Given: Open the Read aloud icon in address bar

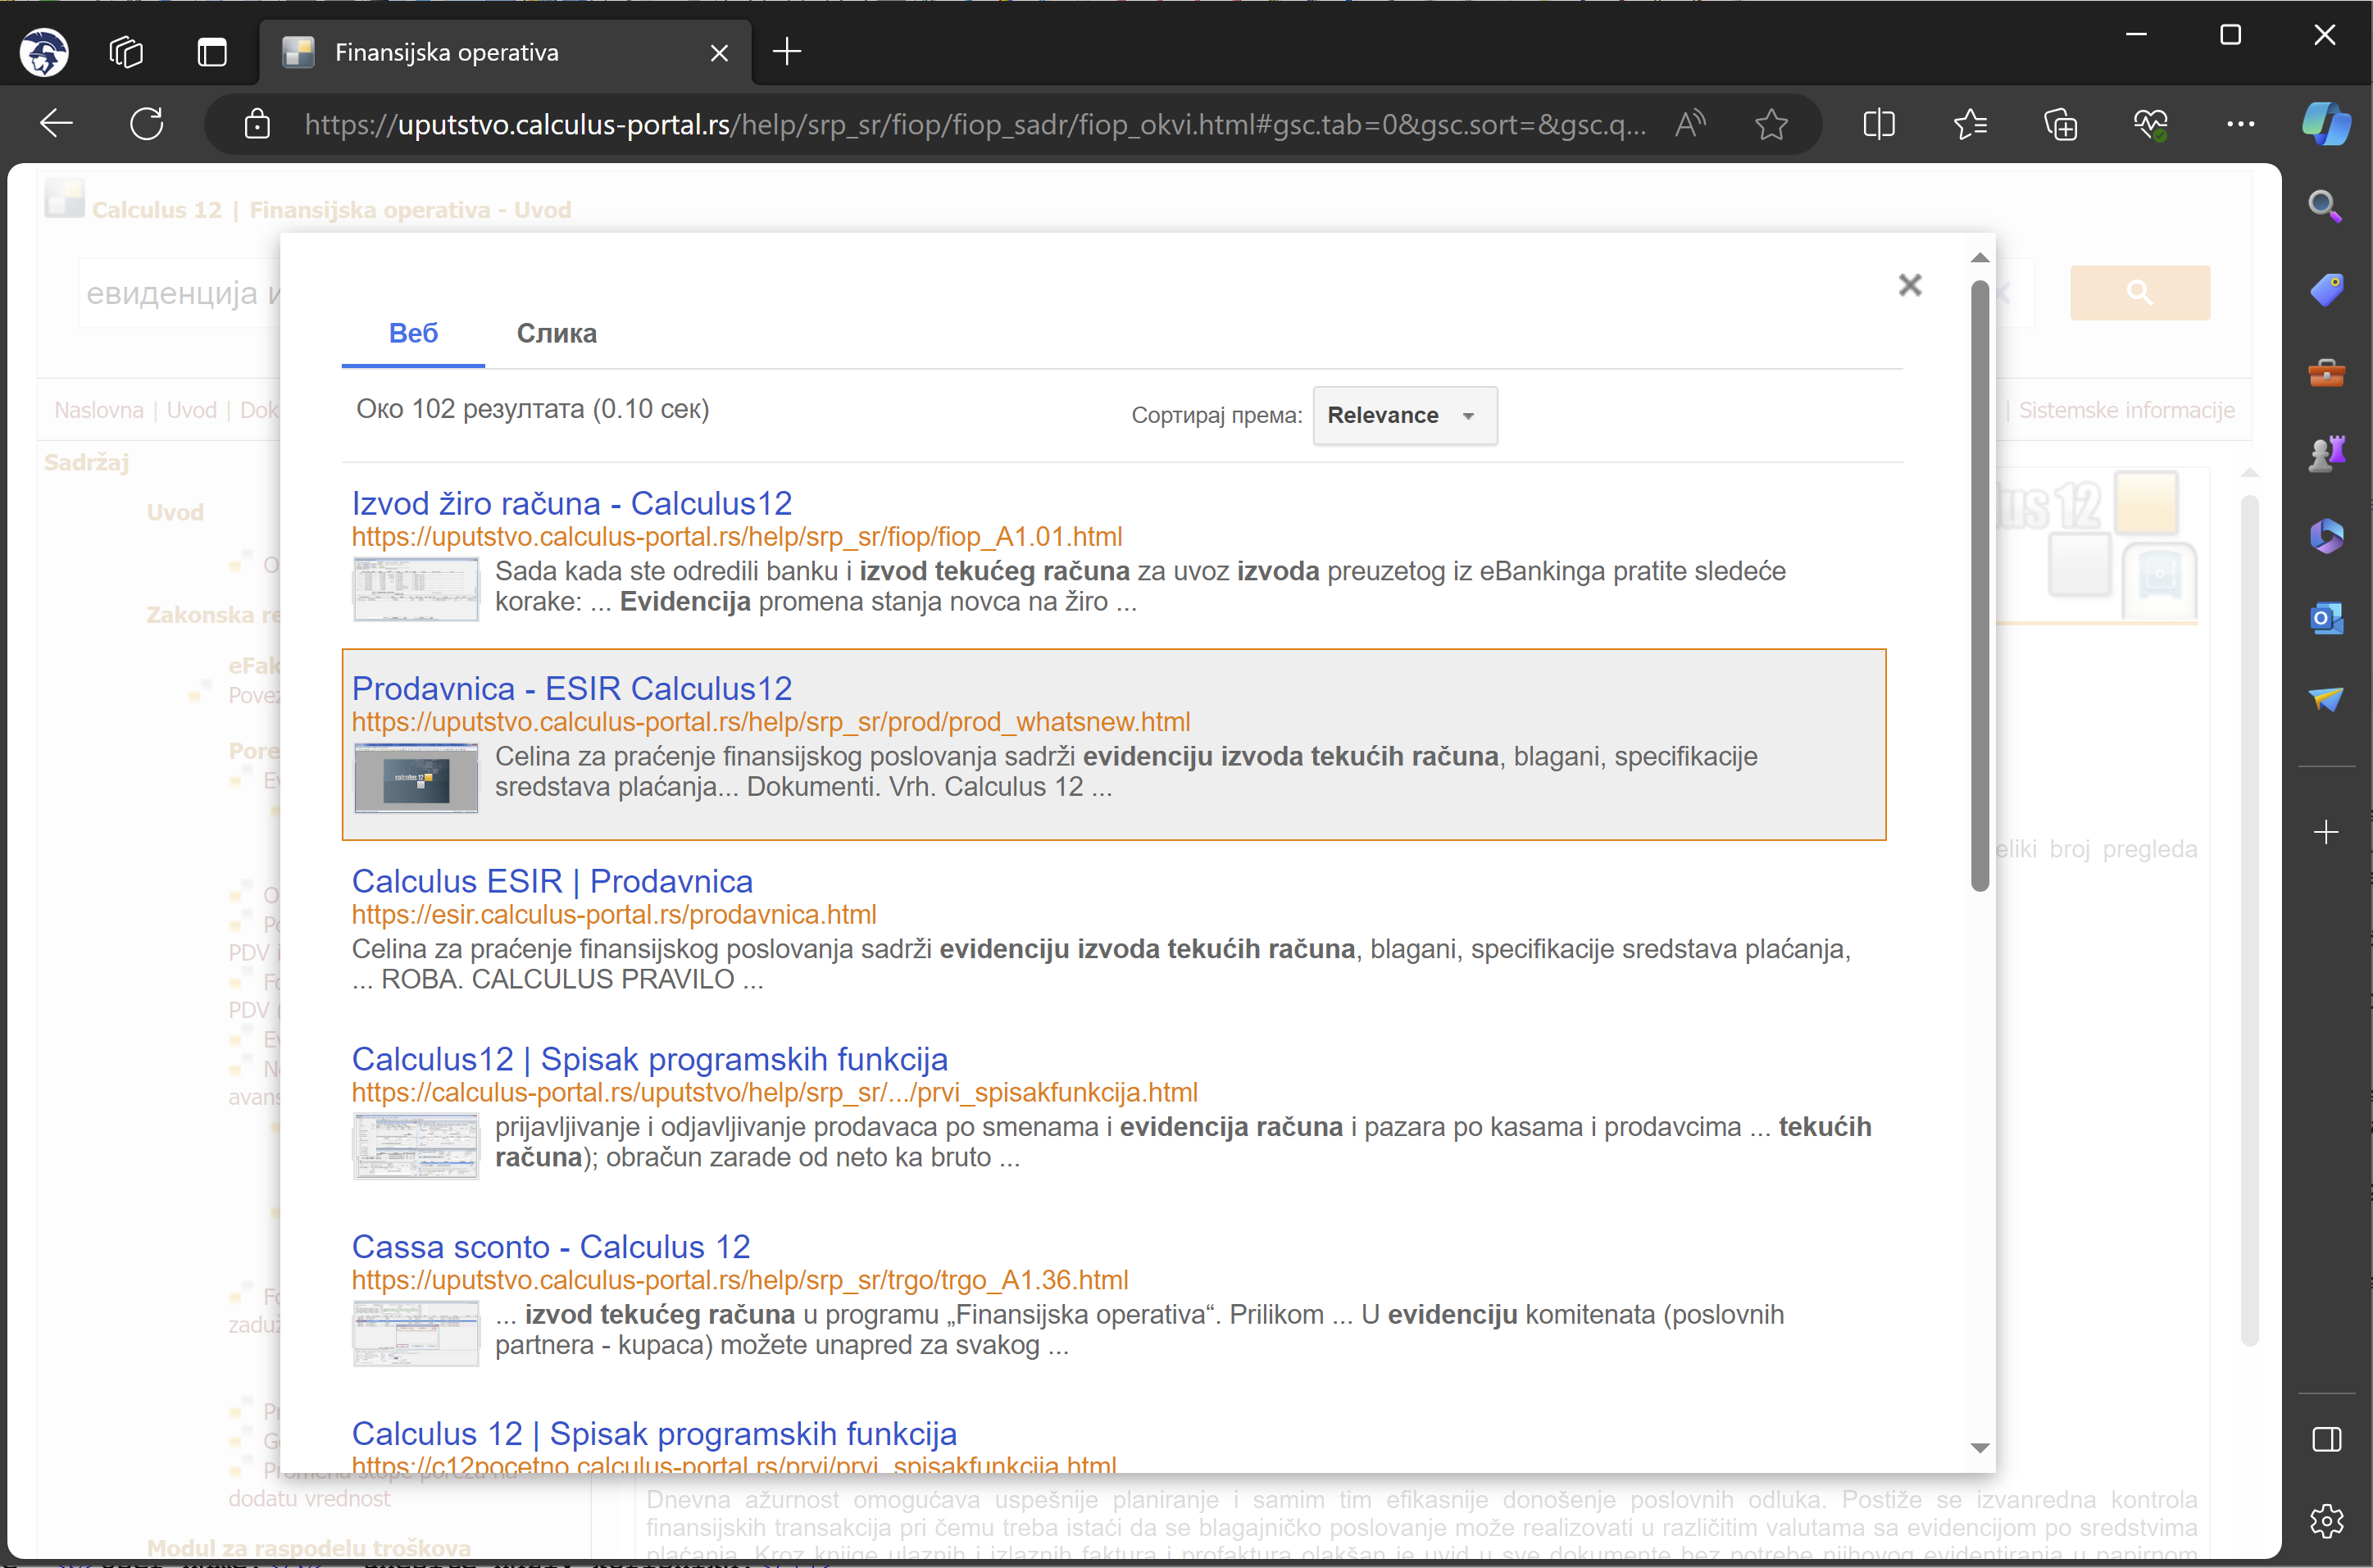Looking at the screenshot, I should point(1690,124).
